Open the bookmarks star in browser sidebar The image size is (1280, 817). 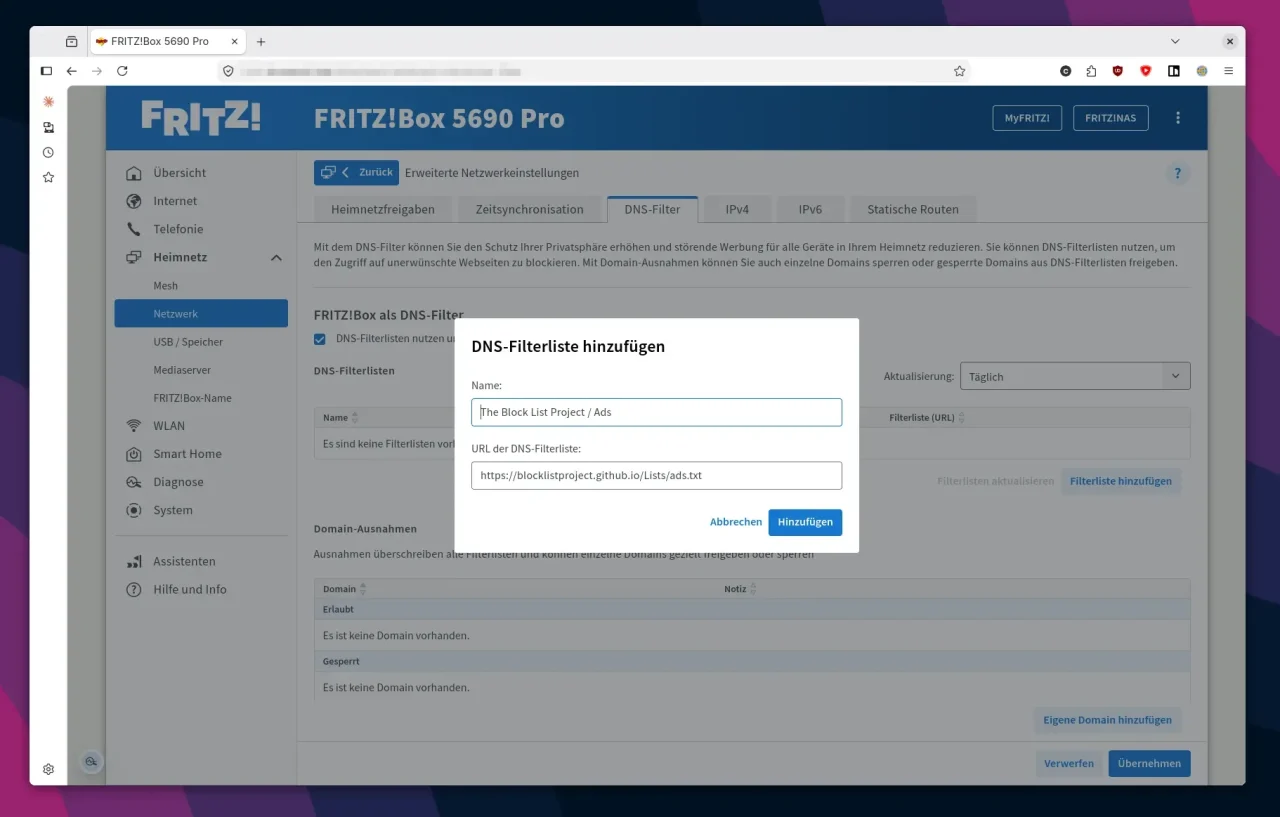click(x=48, y=177)
